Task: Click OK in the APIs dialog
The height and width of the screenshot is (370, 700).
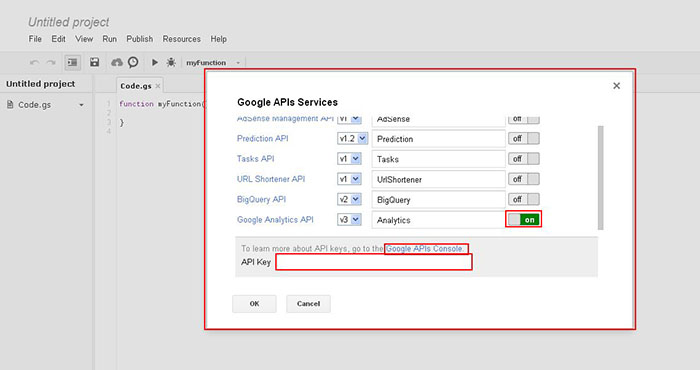Action: 254,303
